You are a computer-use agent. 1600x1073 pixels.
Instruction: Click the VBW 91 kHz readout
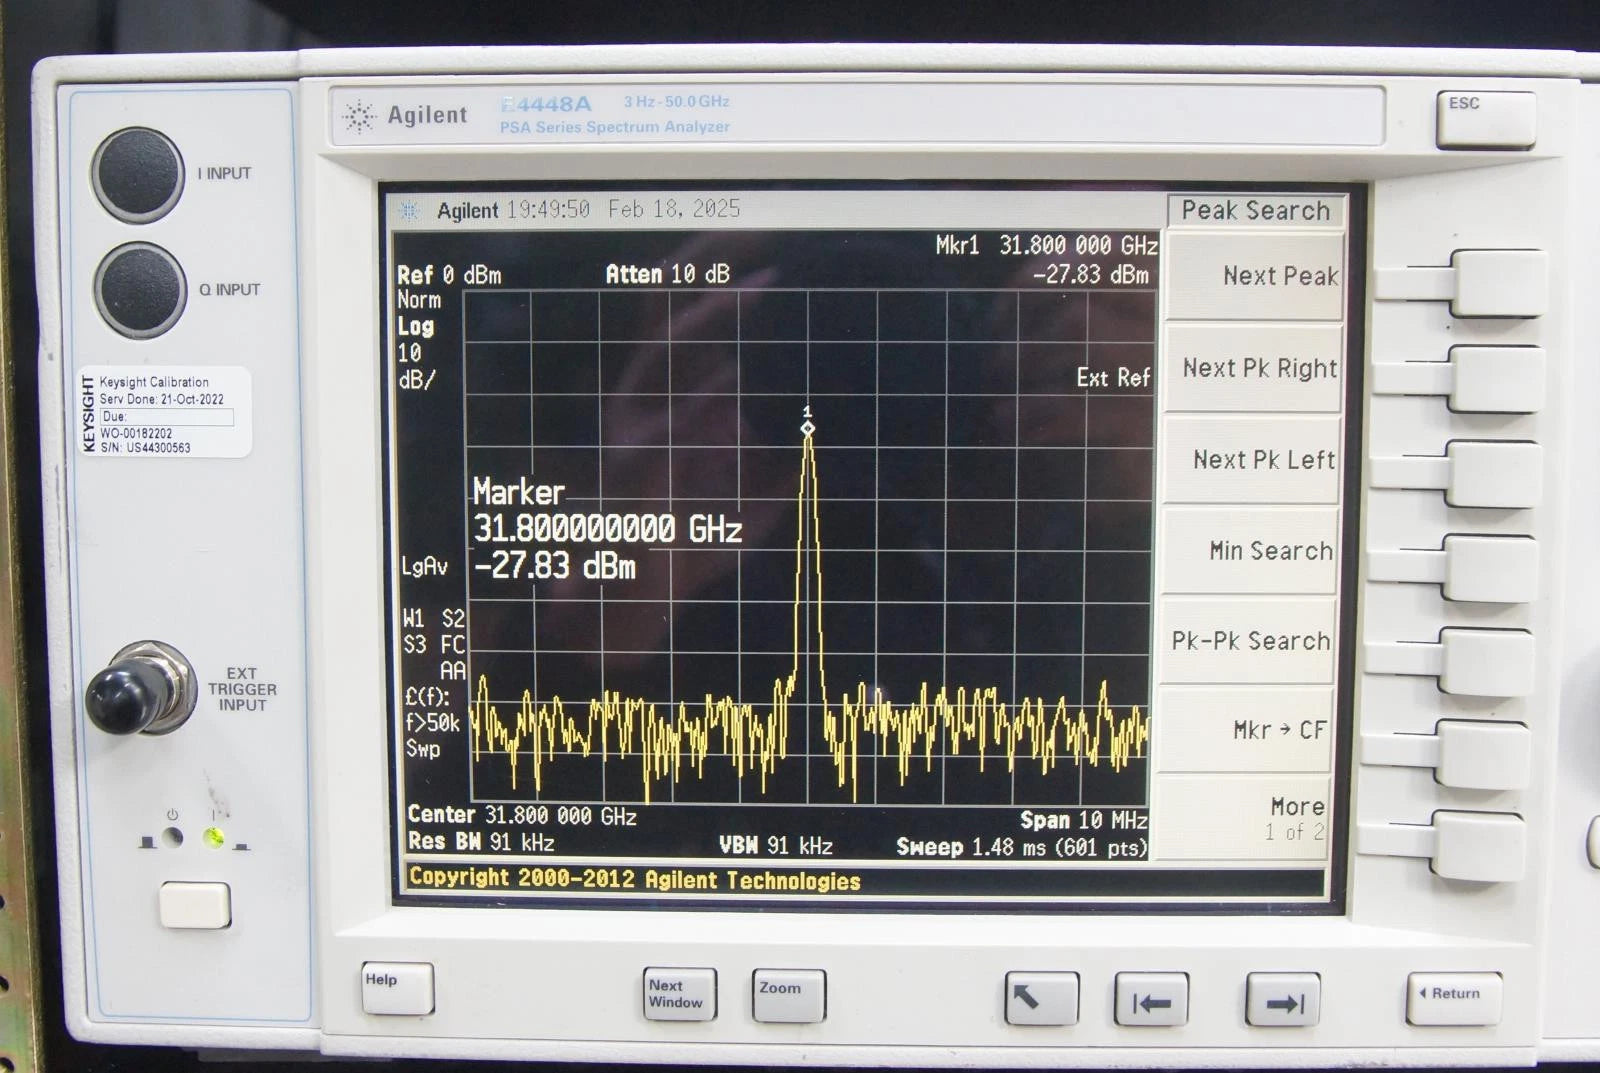pyautogui.click(x=776, y=846)
